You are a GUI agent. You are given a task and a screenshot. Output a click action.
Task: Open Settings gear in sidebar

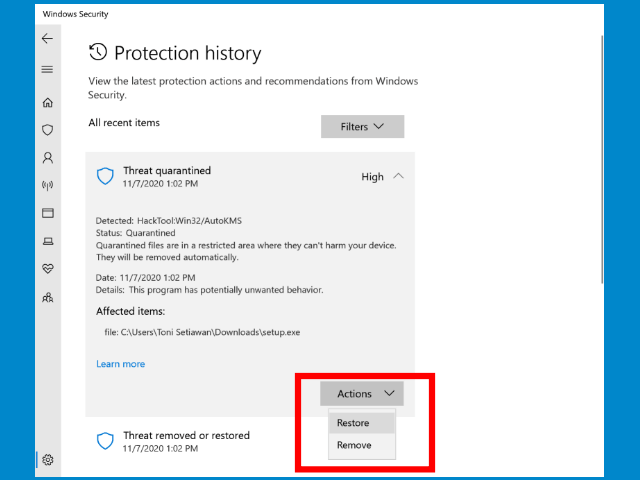click(47, 460)
